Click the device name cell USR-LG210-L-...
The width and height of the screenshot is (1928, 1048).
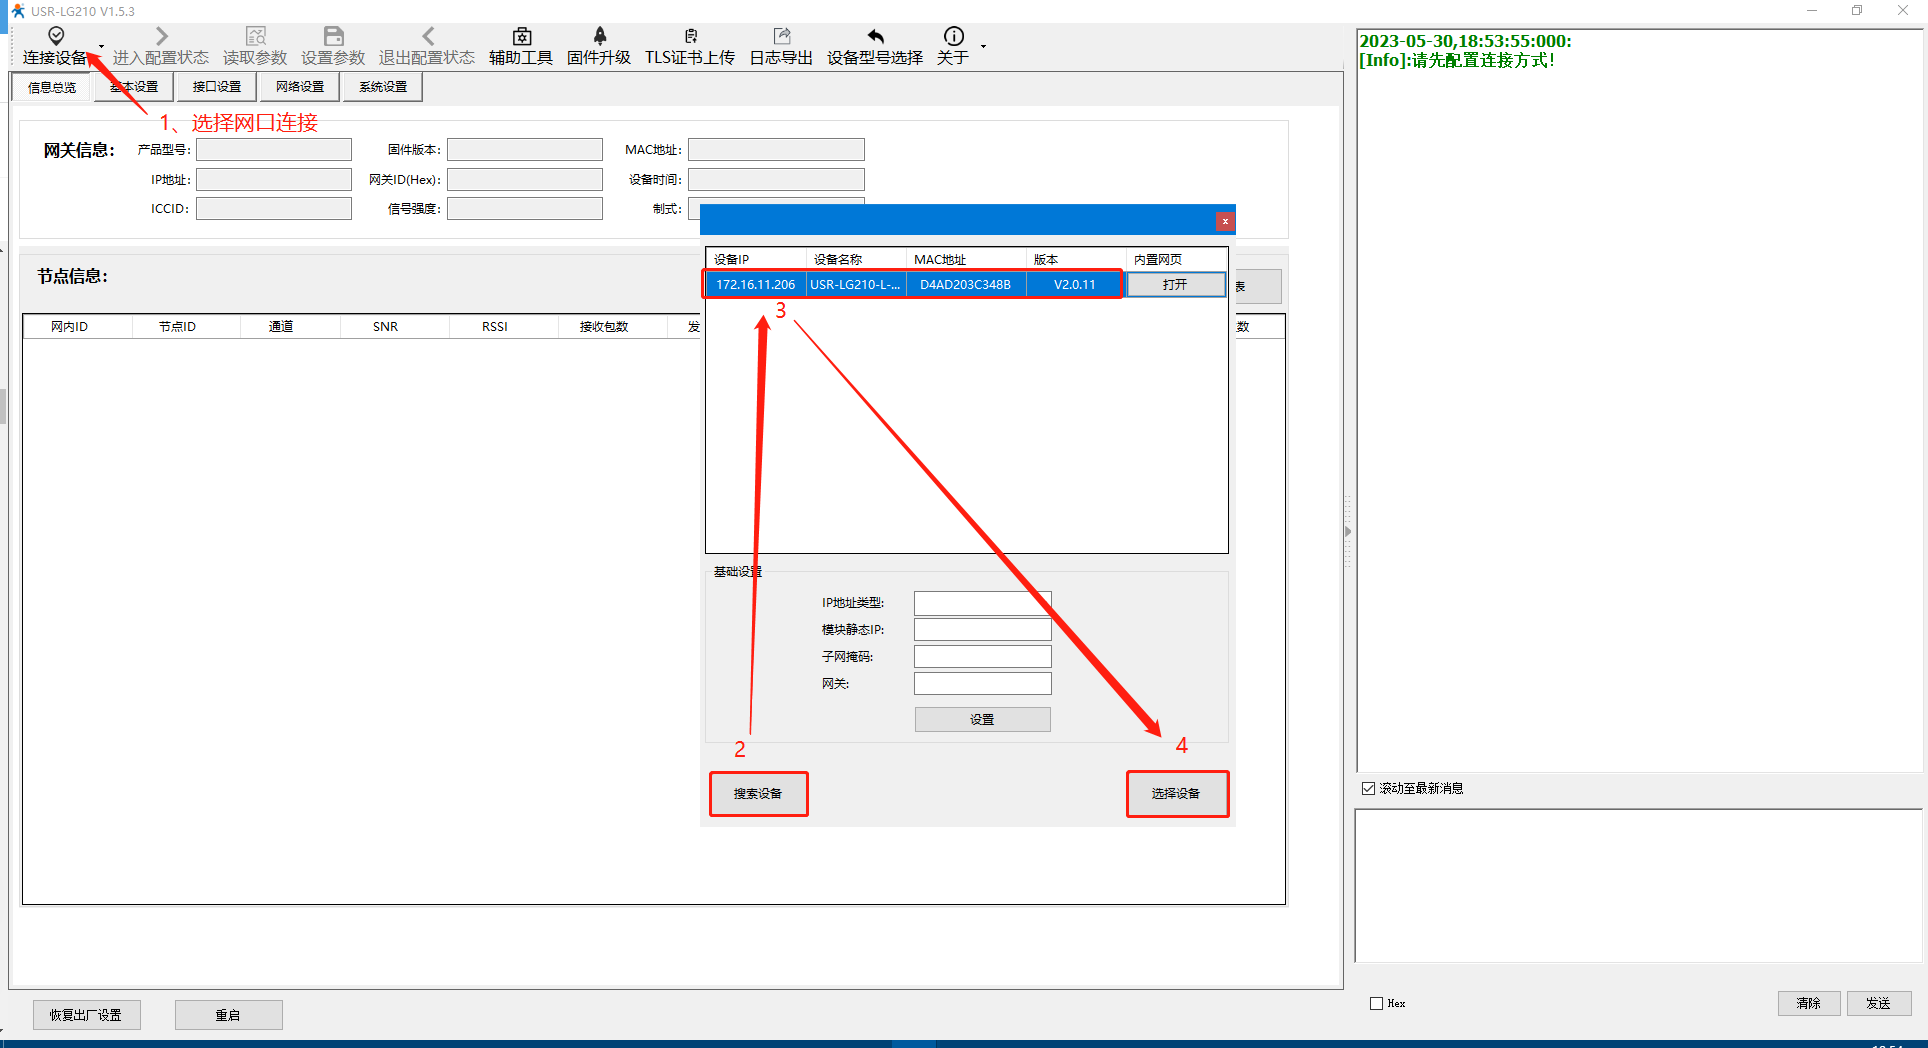click(x=856, y=285)
